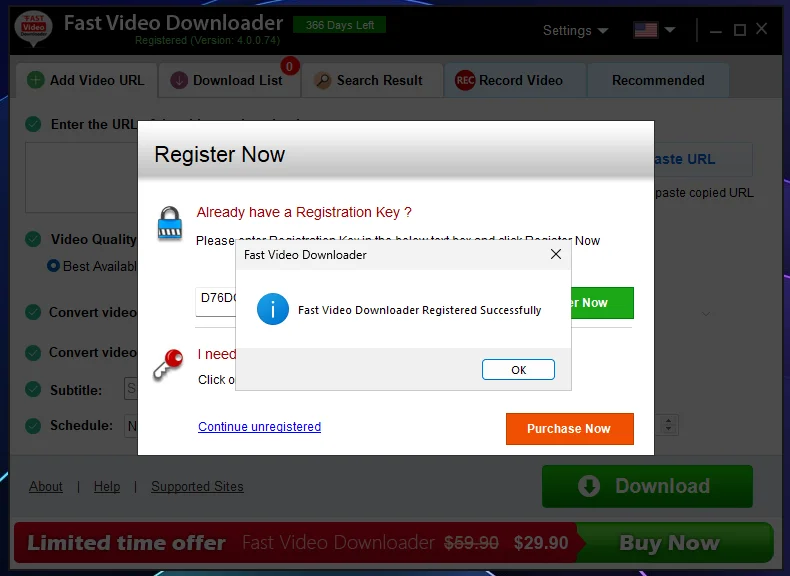Click the video URL text area

81,177
